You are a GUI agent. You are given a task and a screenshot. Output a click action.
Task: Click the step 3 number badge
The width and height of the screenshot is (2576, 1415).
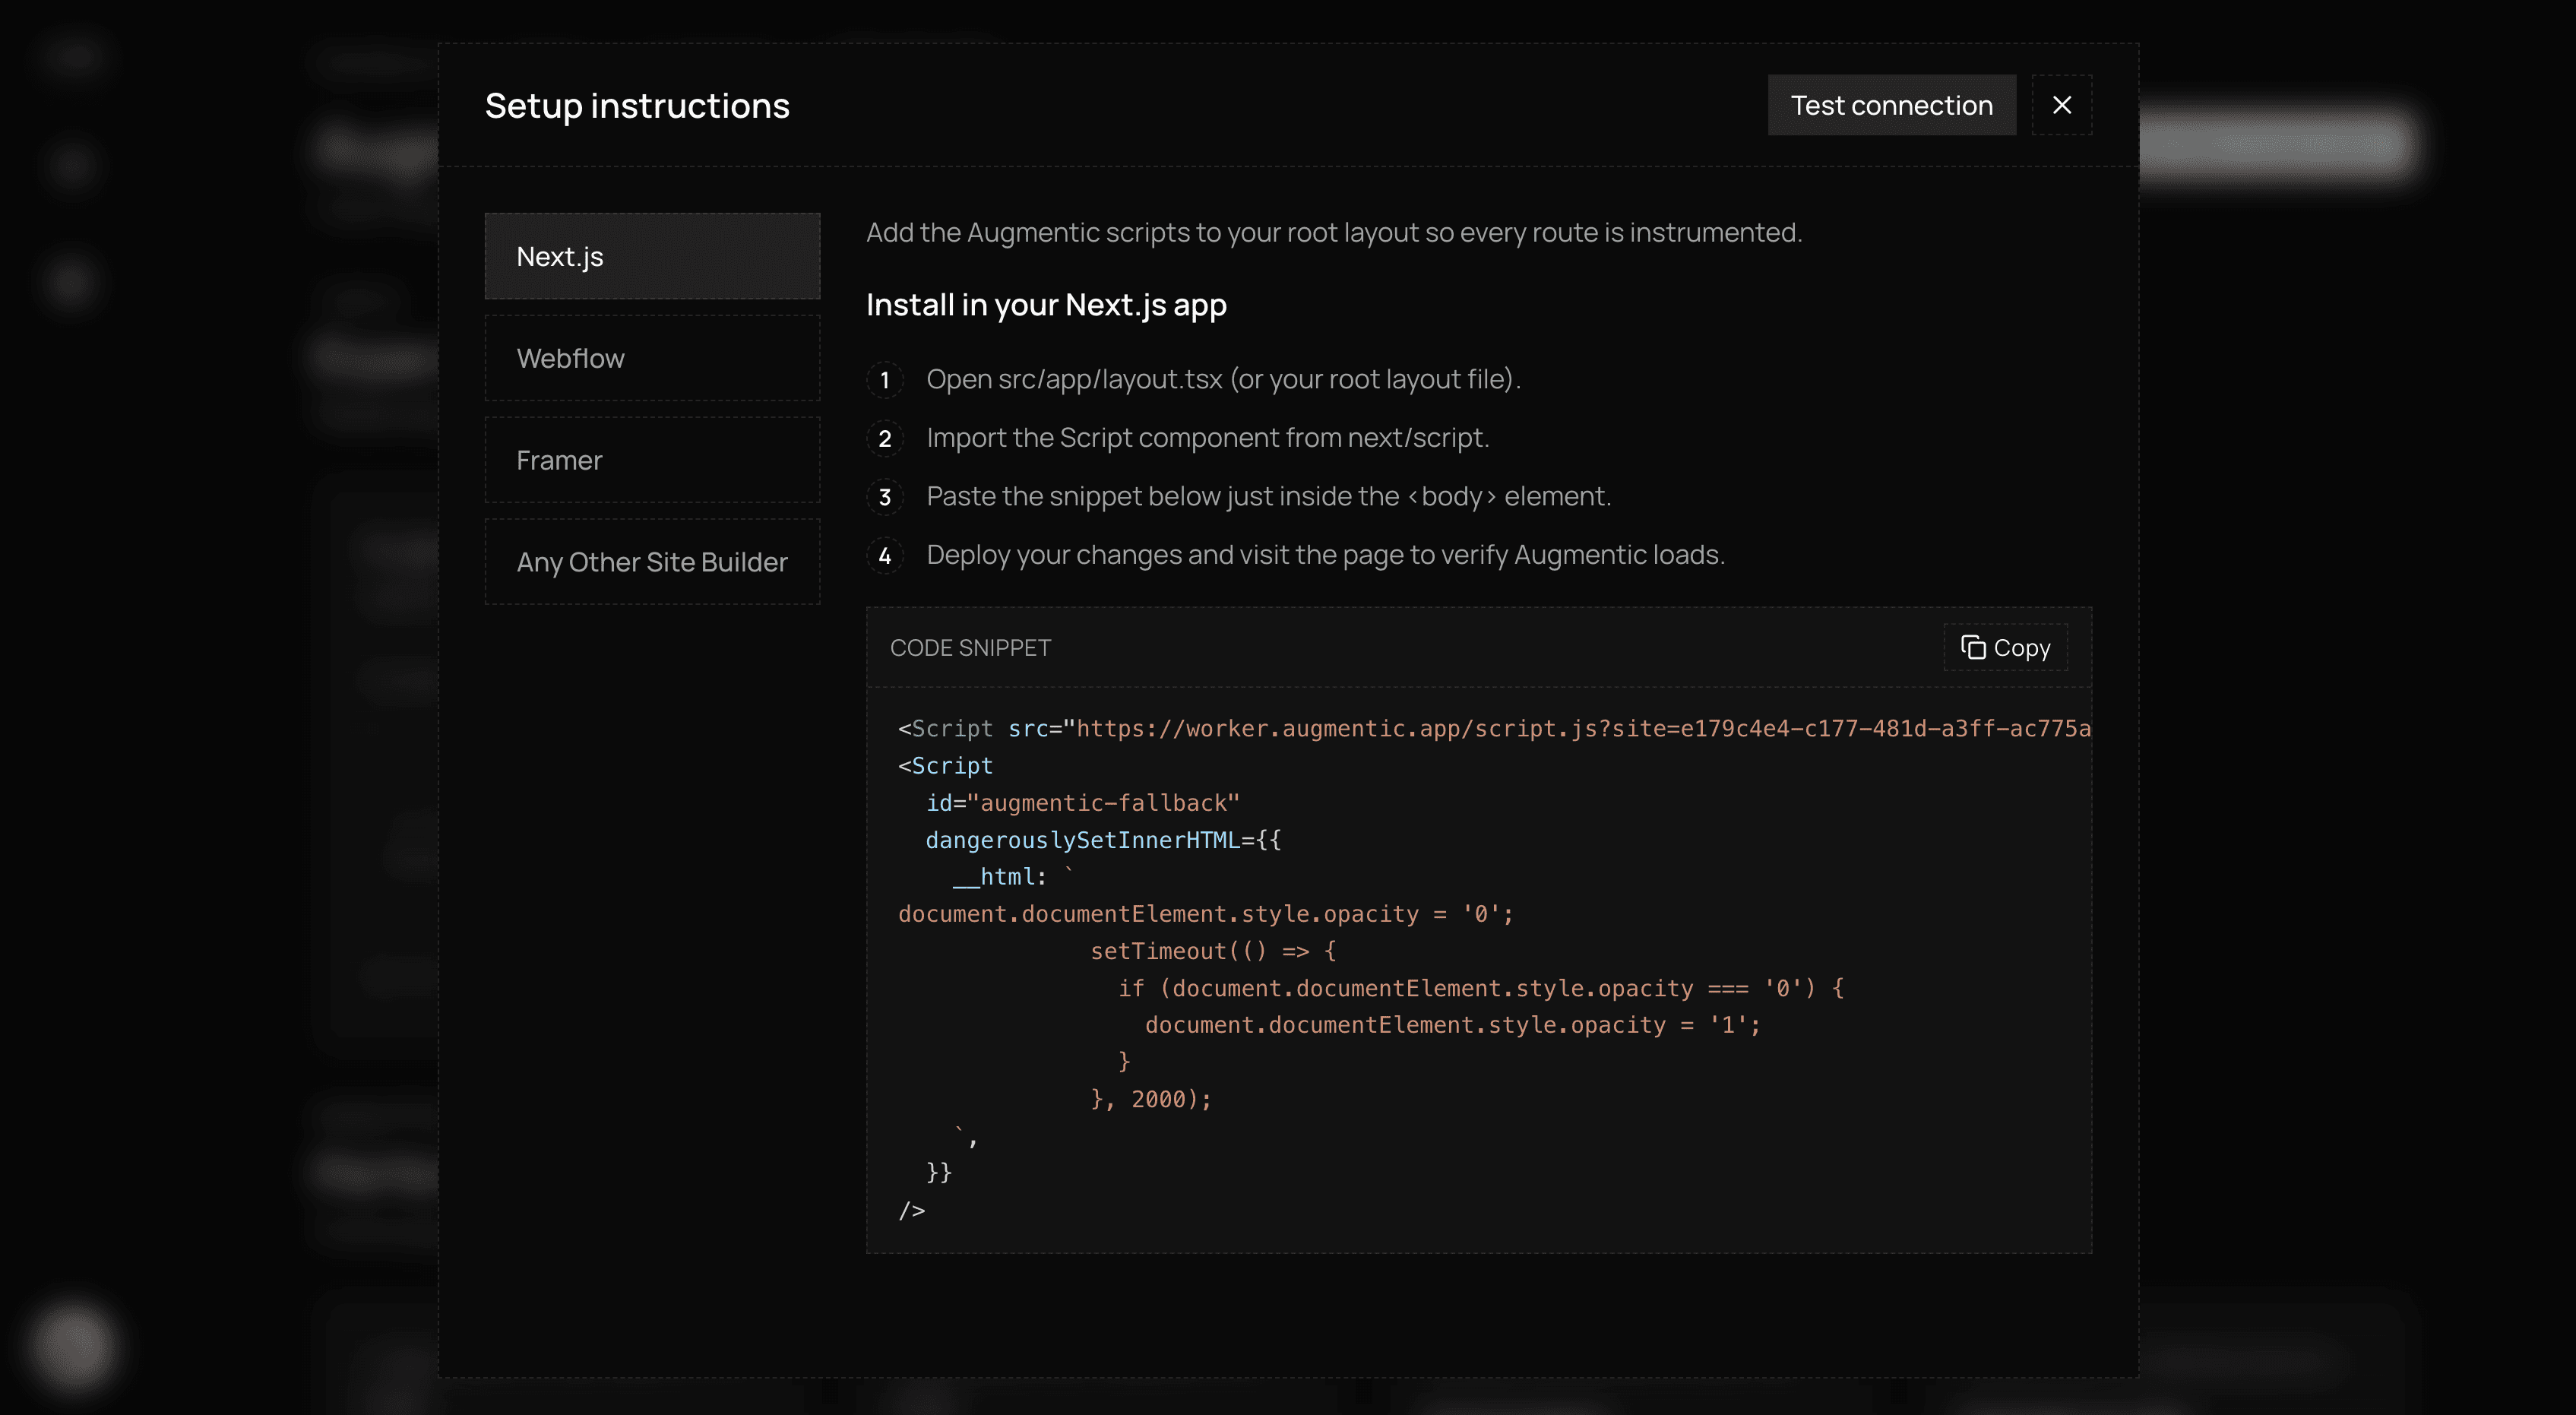pos(884,497)
